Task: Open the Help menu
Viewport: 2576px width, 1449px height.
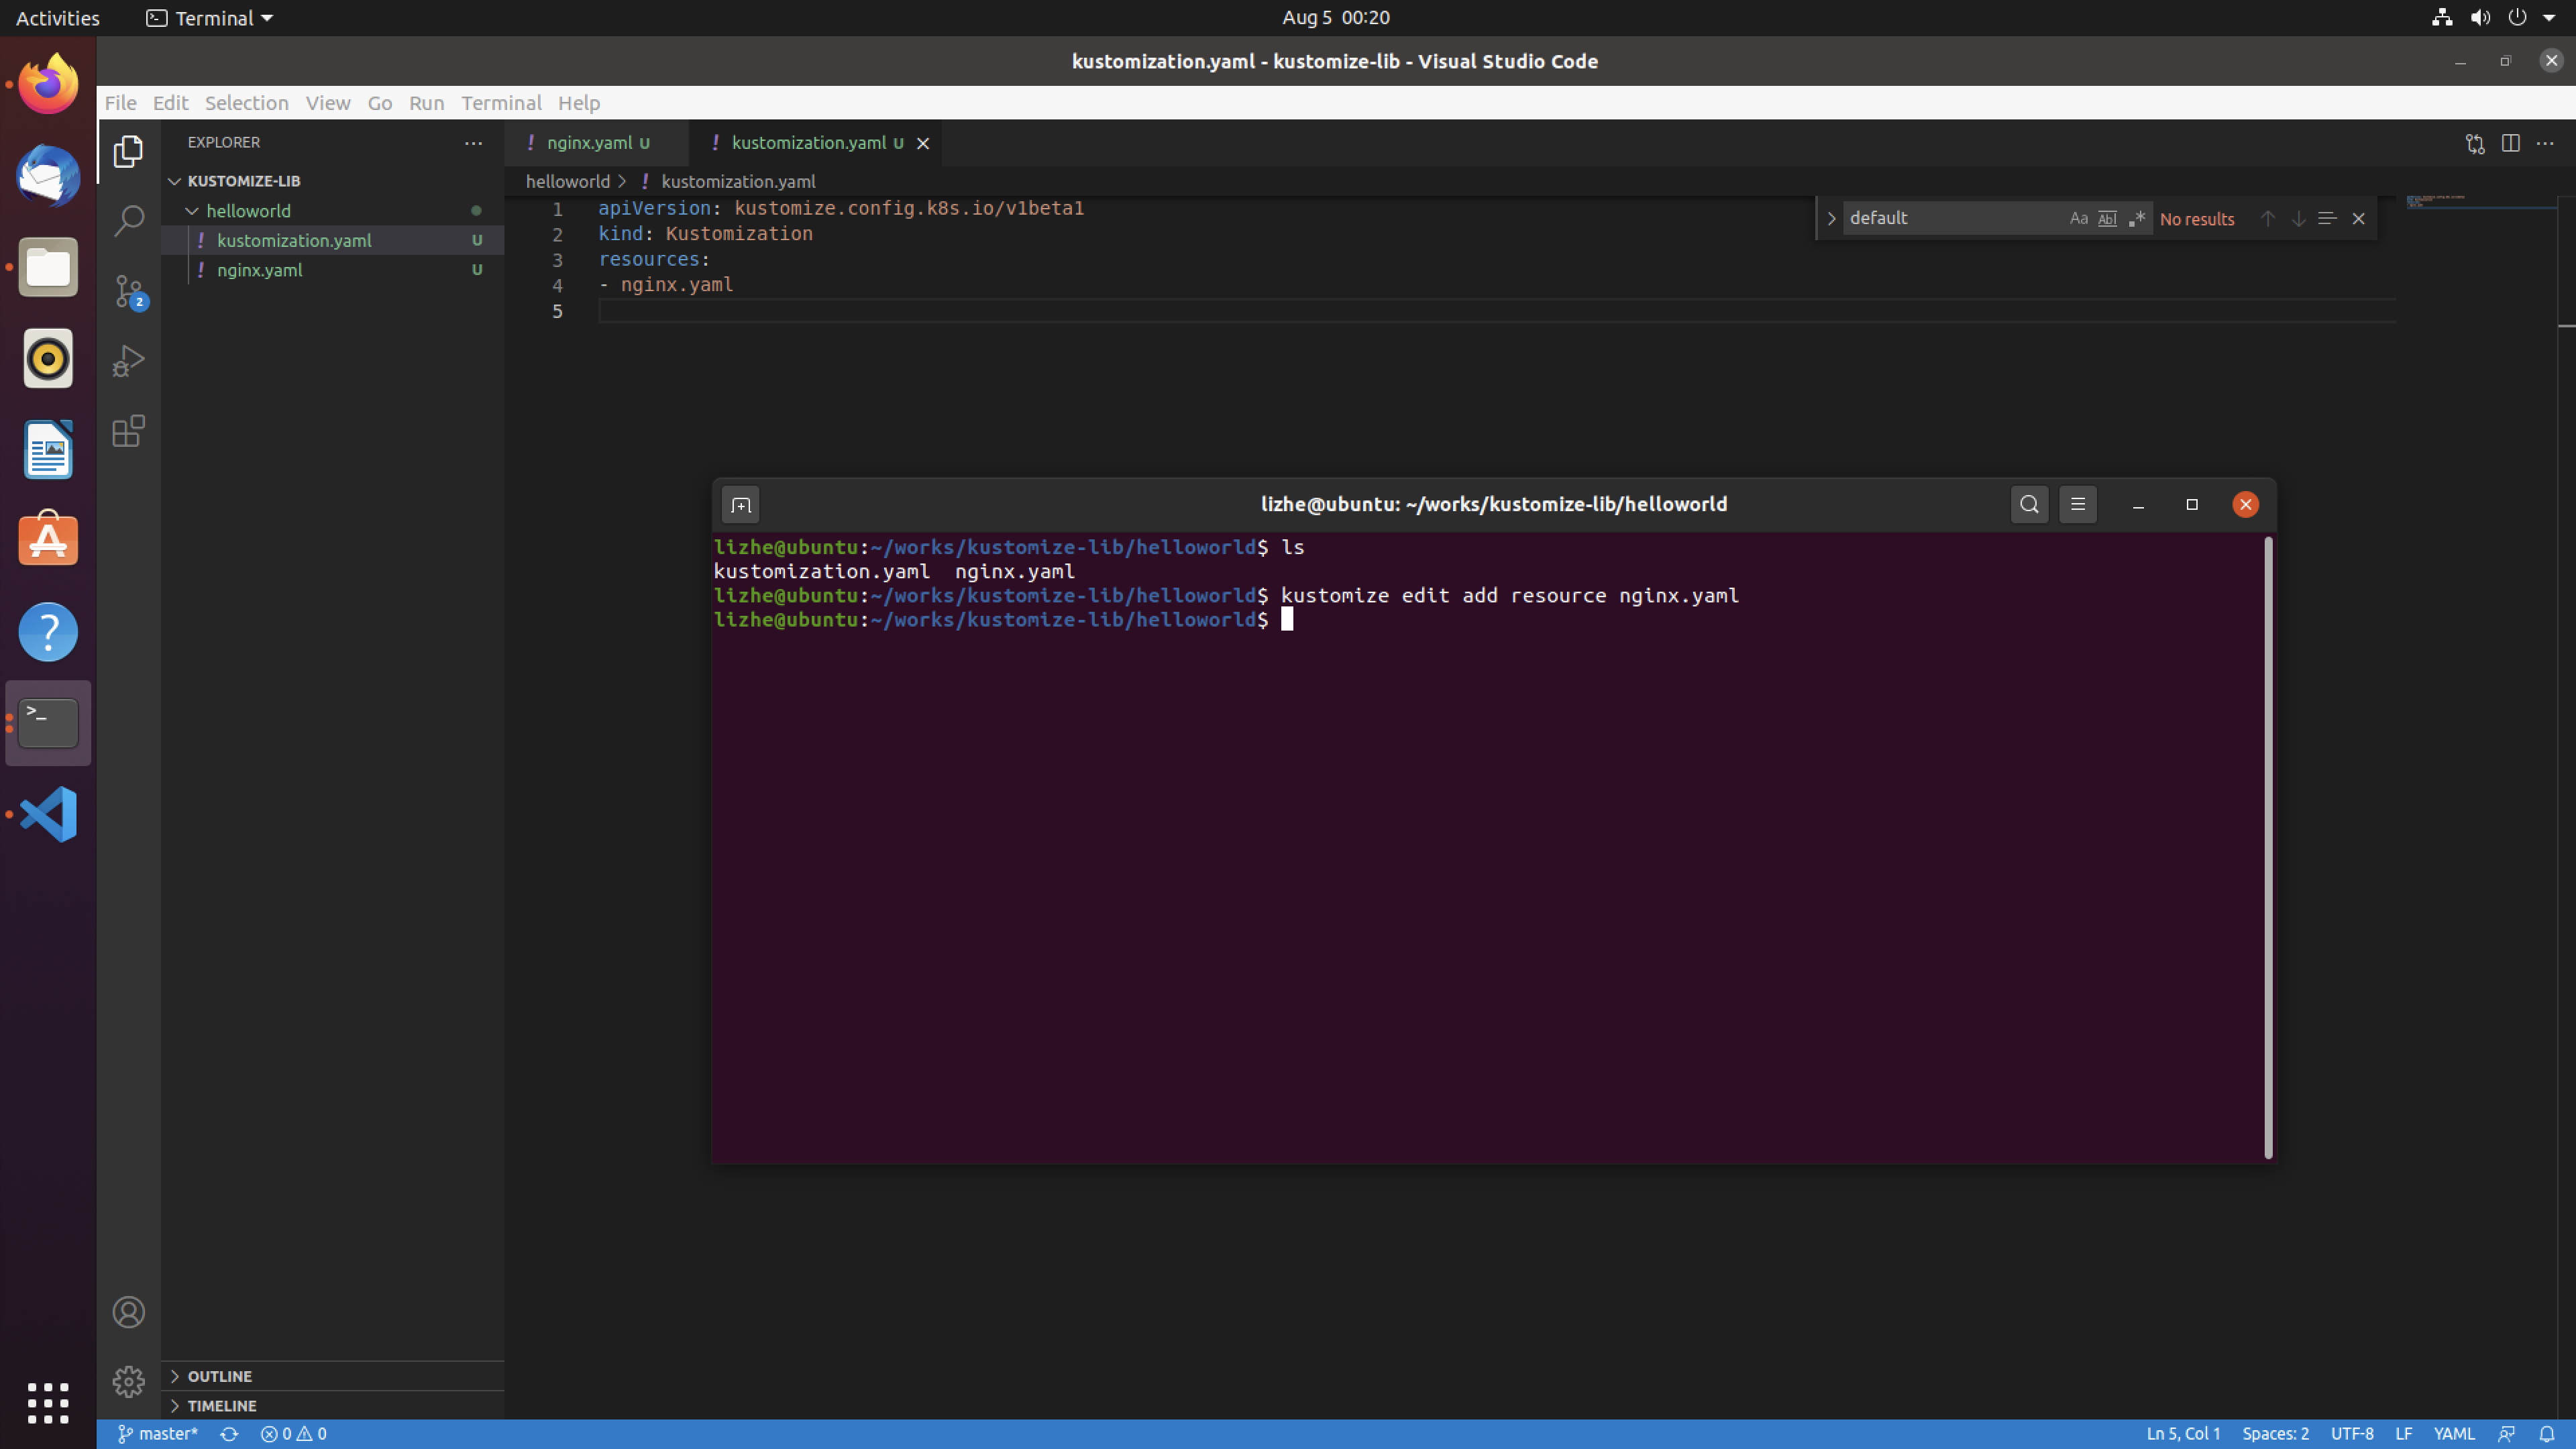Action: tap(578, 102)
